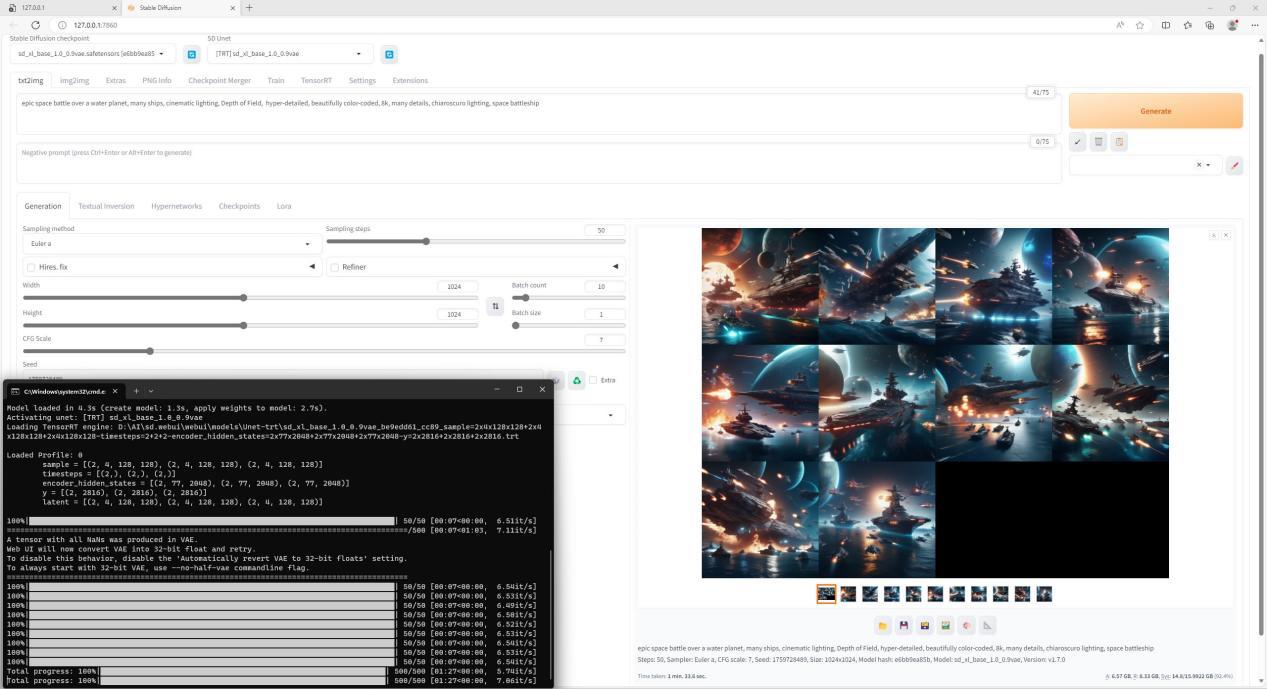This screenshot has width=1267, height=689.
Task: Click the SD Unet refresh icon
Action: [x=390, y=54]
